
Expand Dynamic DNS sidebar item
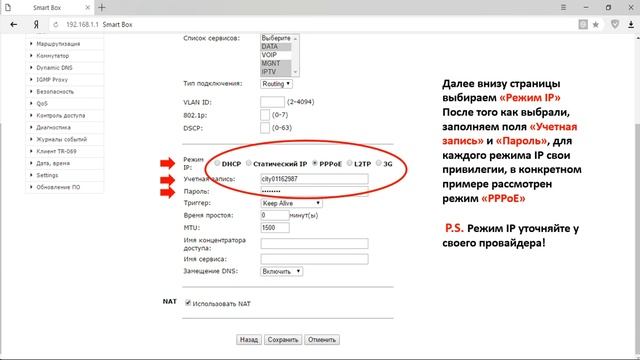point(54,68)
